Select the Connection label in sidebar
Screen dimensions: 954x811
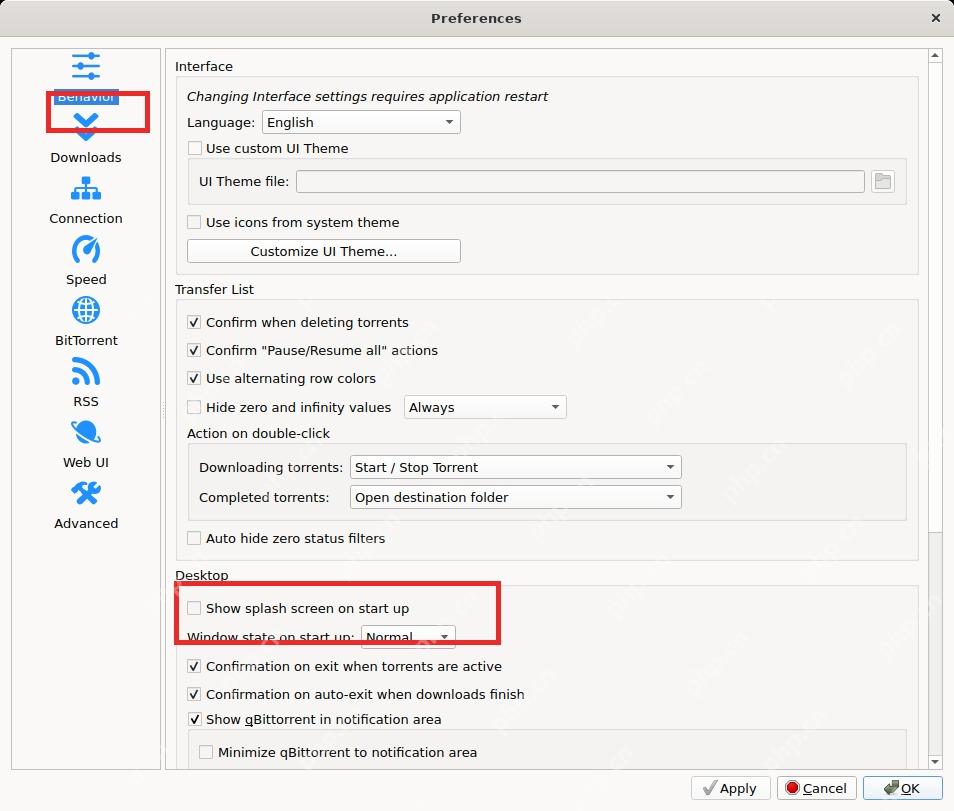click(x=86, y=218)
